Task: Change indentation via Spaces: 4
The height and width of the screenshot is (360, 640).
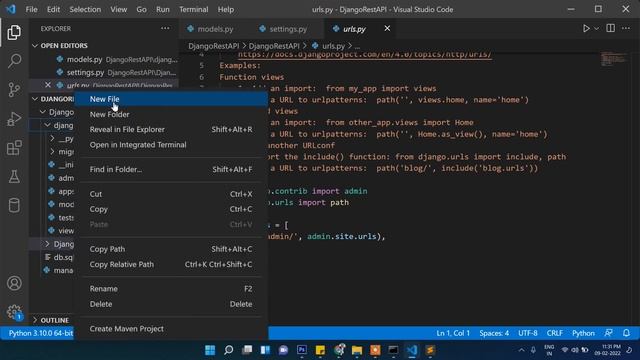Action: (x=494, y=333)
